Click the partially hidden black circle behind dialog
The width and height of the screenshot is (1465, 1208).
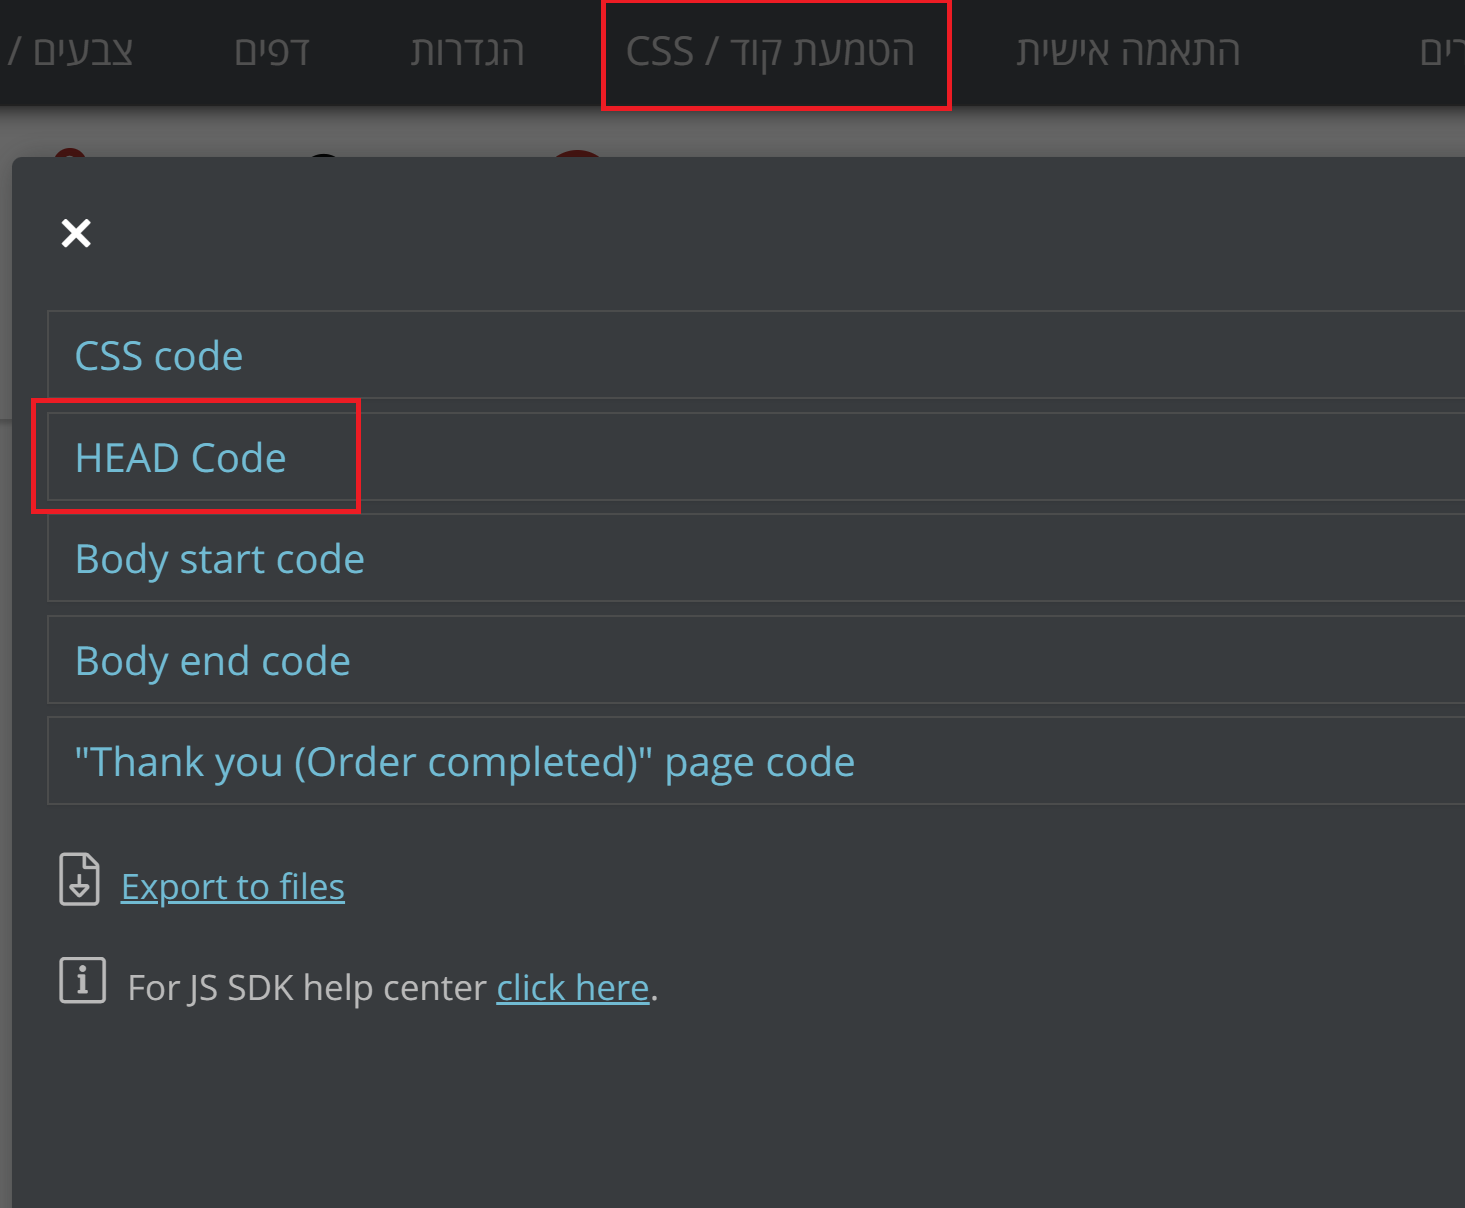click(x=323, y=154)
